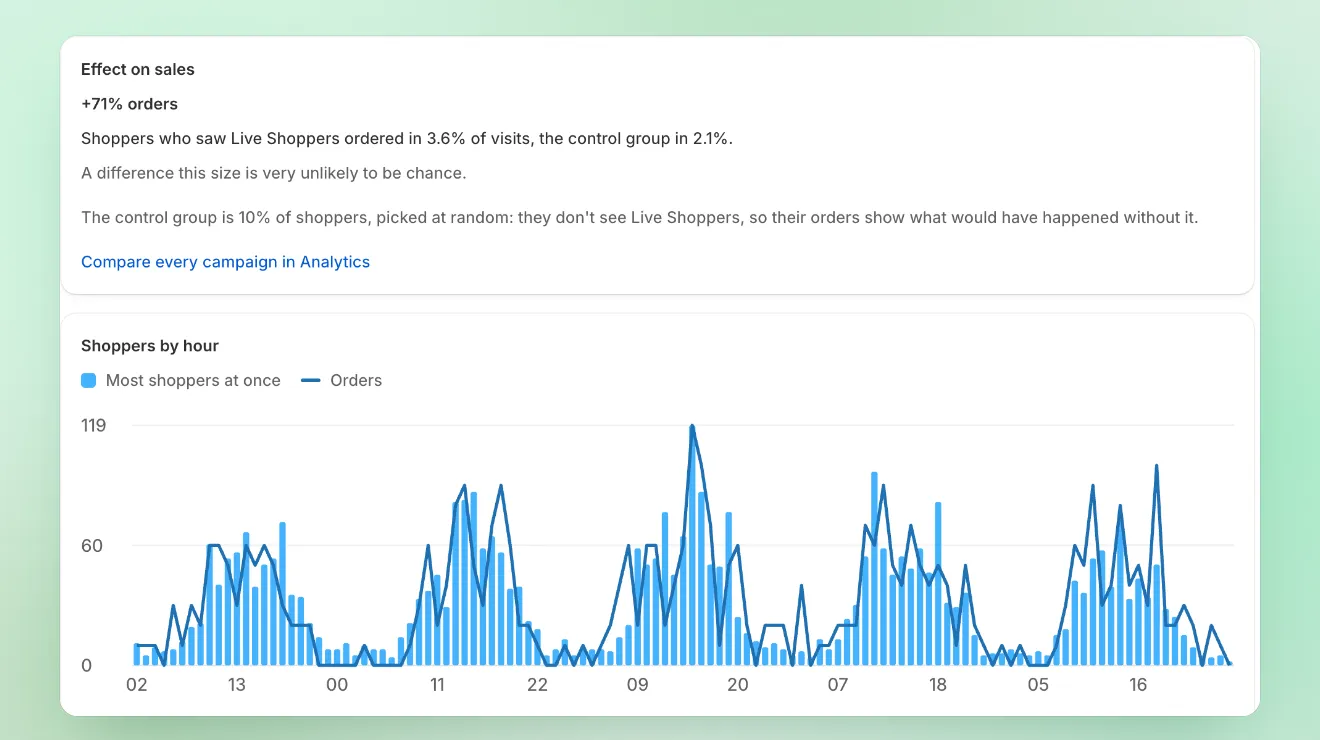Select the Orders legend label
The width and height of the screenshot is (1320, 740).
click(356, 380)
